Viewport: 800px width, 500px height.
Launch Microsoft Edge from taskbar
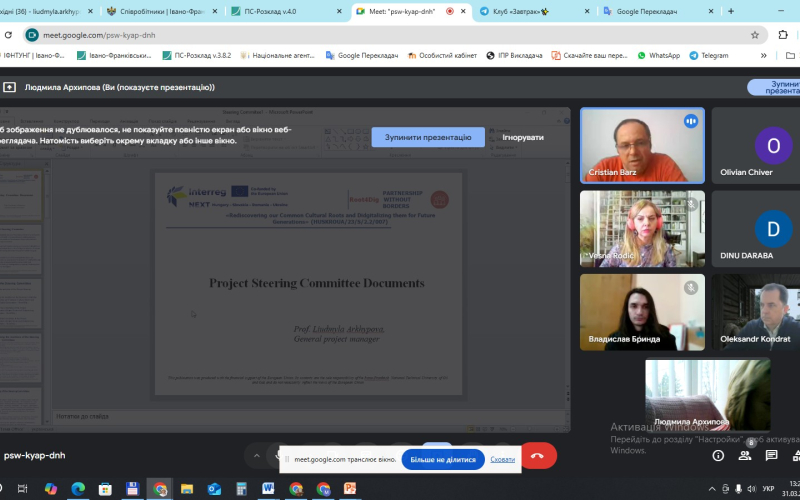pos(78,489)
